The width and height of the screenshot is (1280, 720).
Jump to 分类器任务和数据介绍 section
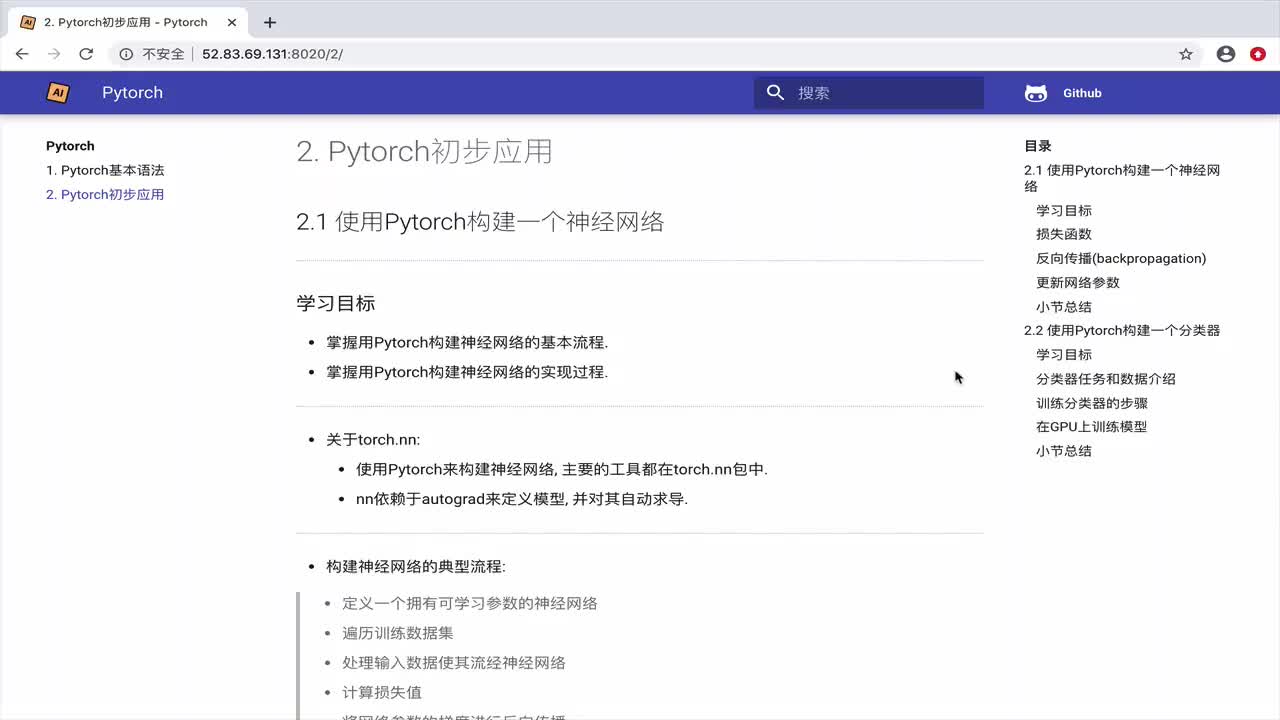tap(1106, 379)
